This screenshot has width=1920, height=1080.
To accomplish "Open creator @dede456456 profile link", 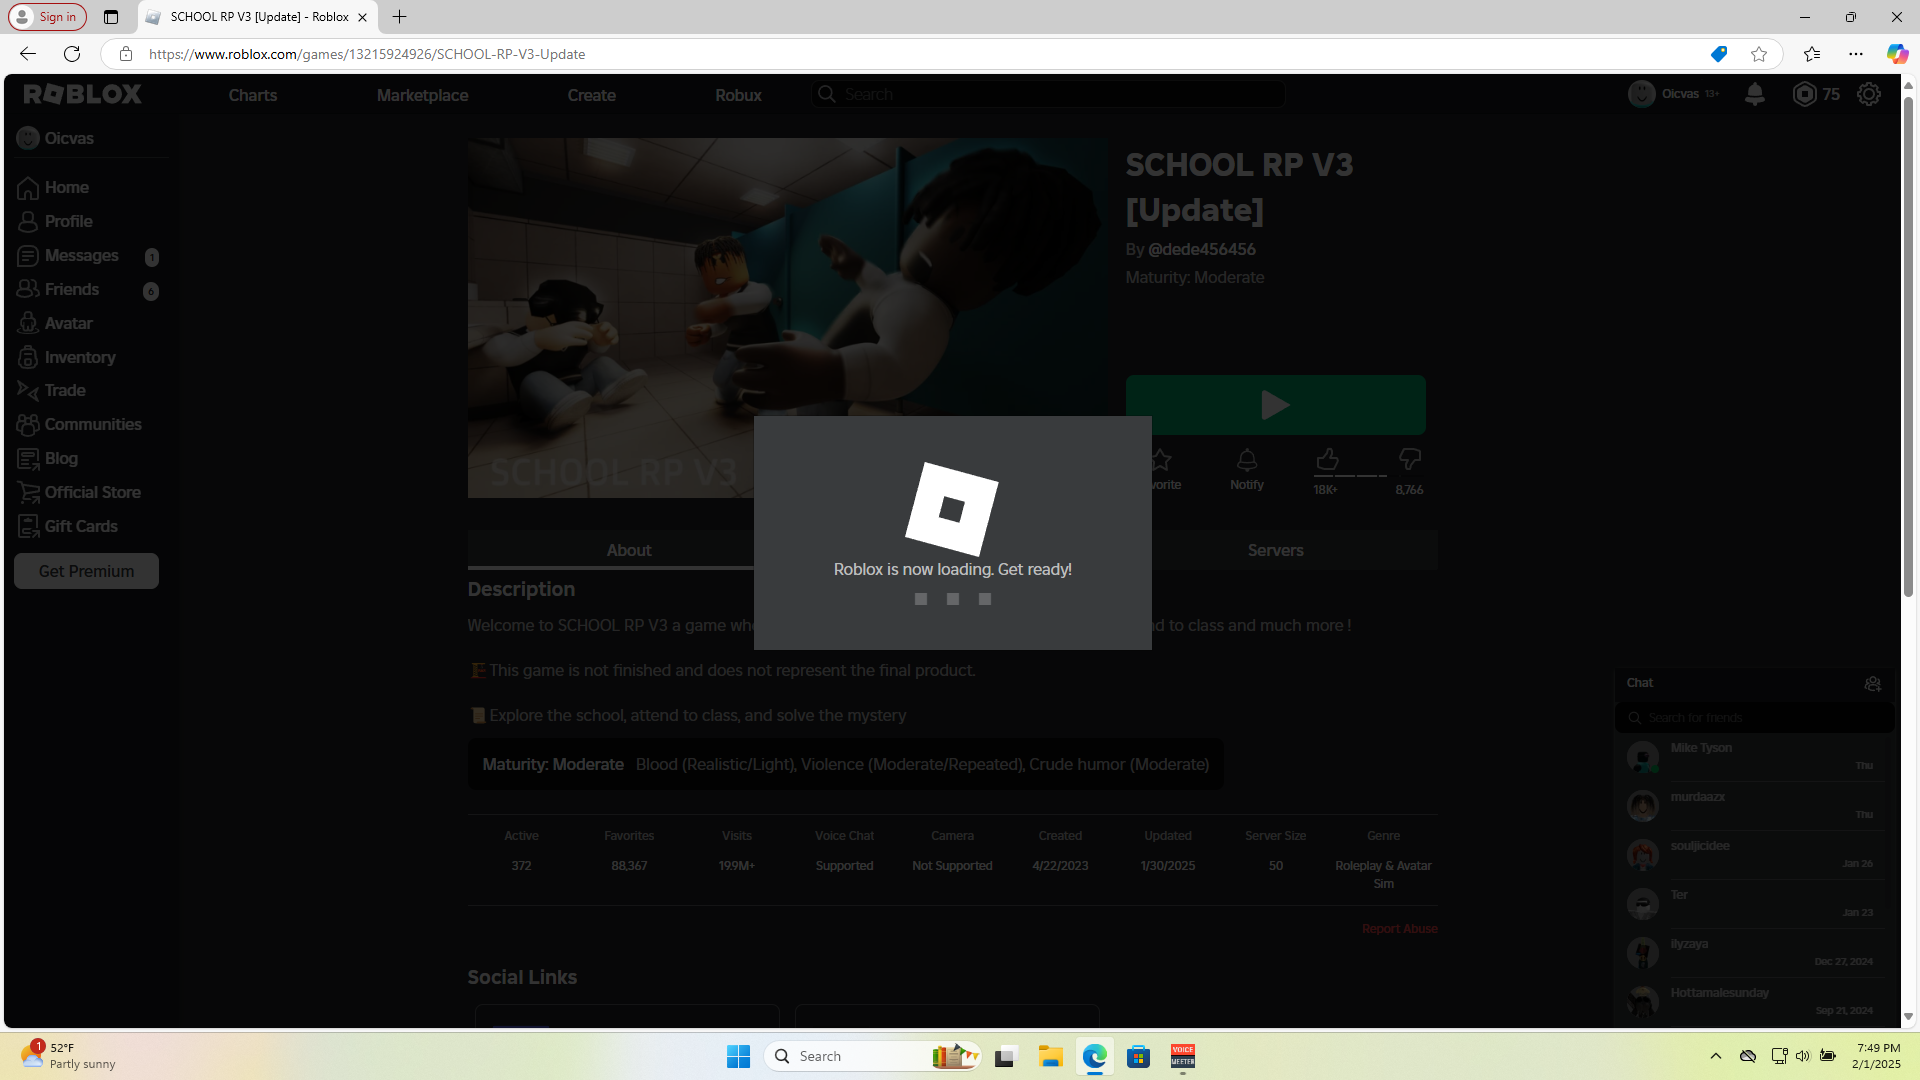I will point(1201,249).
